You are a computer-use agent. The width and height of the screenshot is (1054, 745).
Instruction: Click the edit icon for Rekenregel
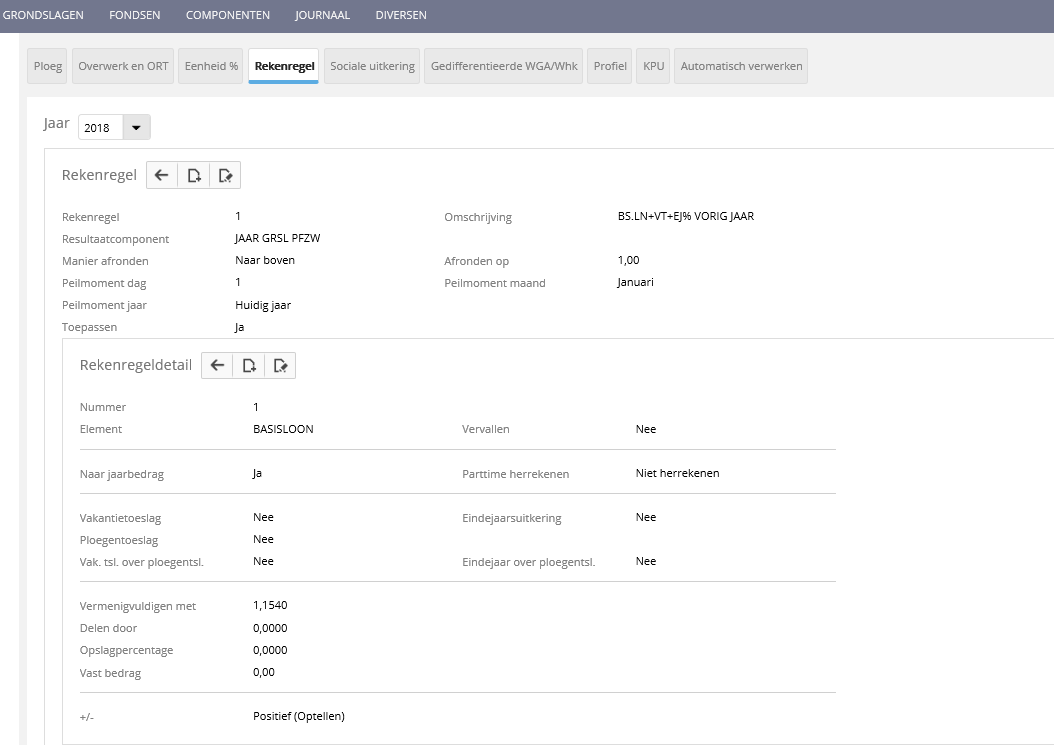point(225,175)
